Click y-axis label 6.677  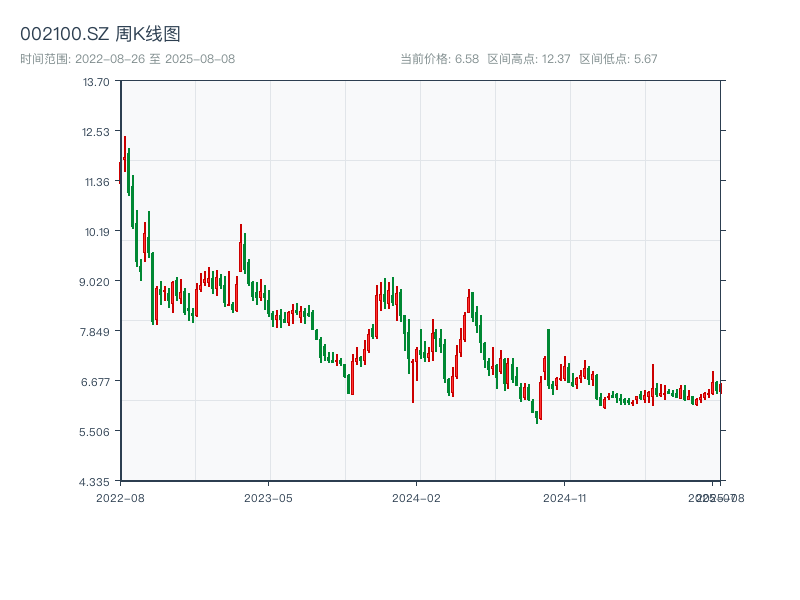coord(95,382)
